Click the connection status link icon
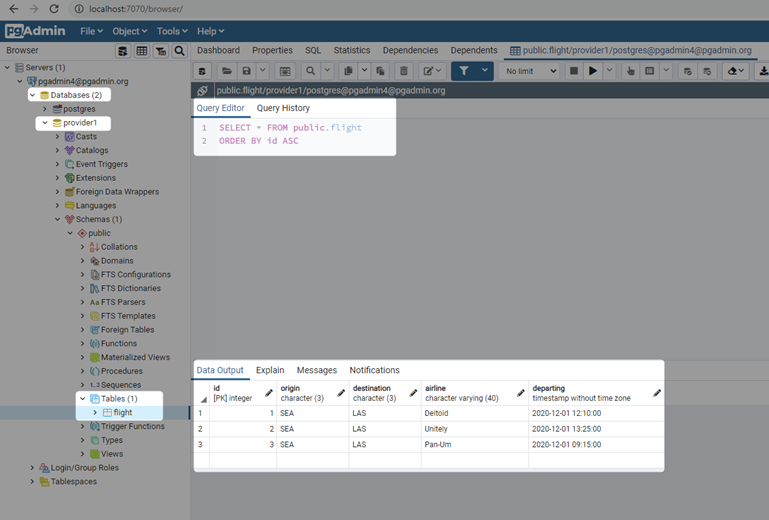 203,90
